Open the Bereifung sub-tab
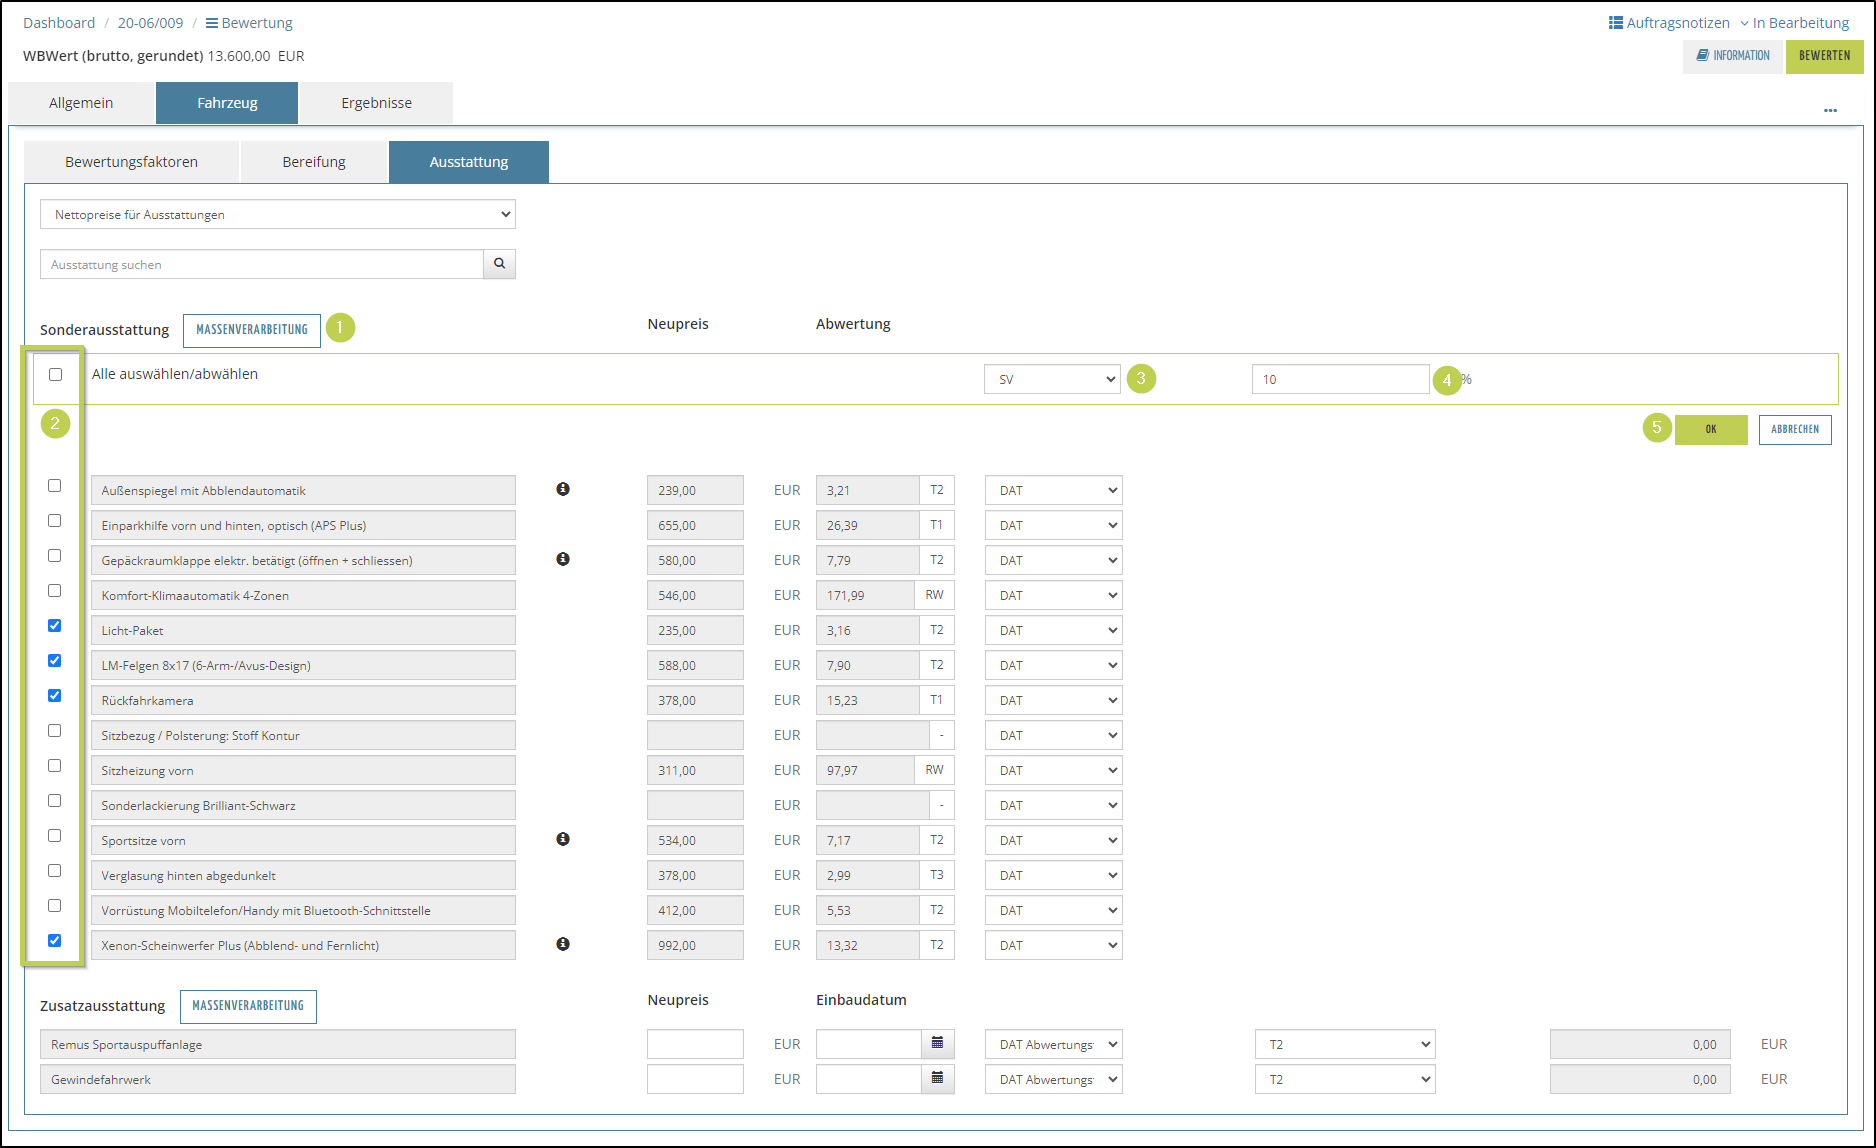This screenshot has width=1876, height=1148. point(314,162)
